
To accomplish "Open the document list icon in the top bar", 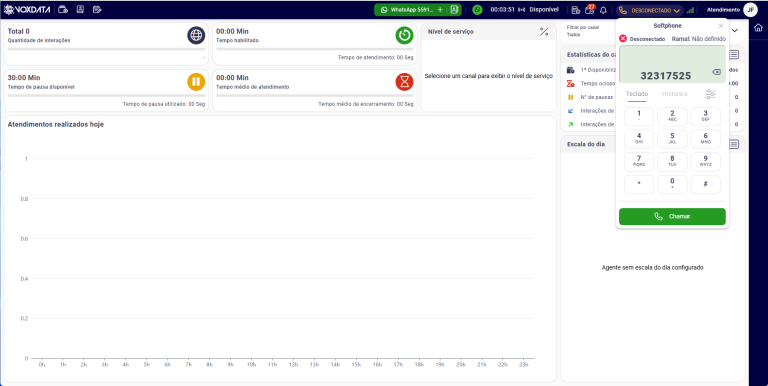I will (576, 10).
